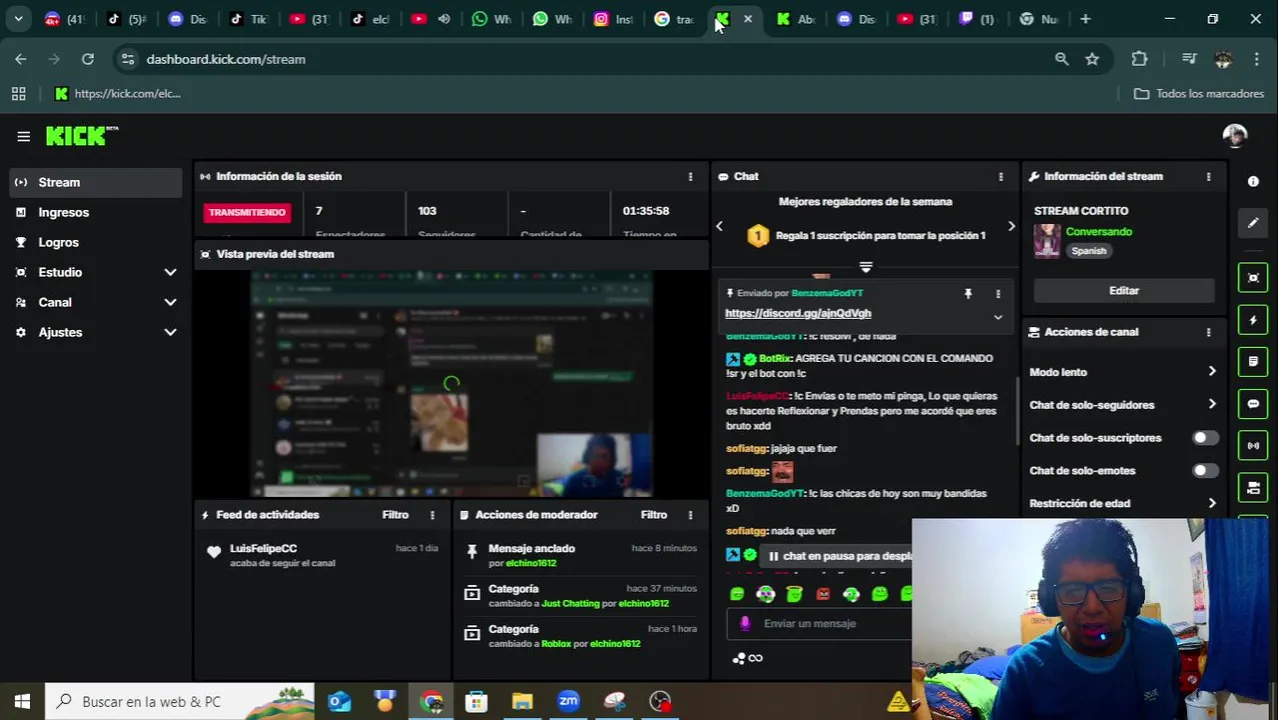Resume chat via 'chat en pausa' banner

(838, 556)
